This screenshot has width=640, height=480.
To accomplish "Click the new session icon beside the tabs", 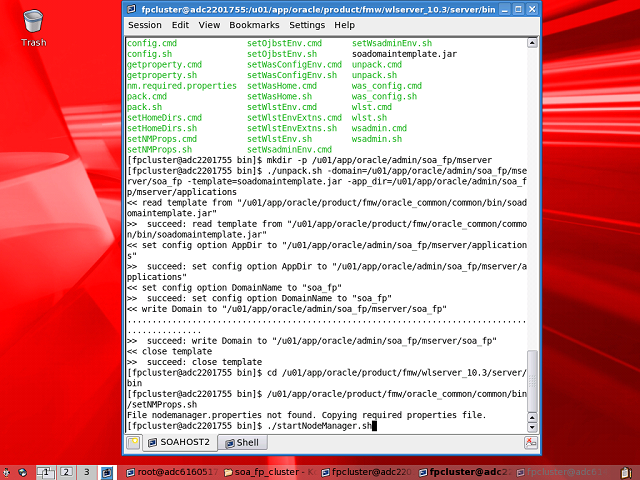I will click(x=133, y=443).
